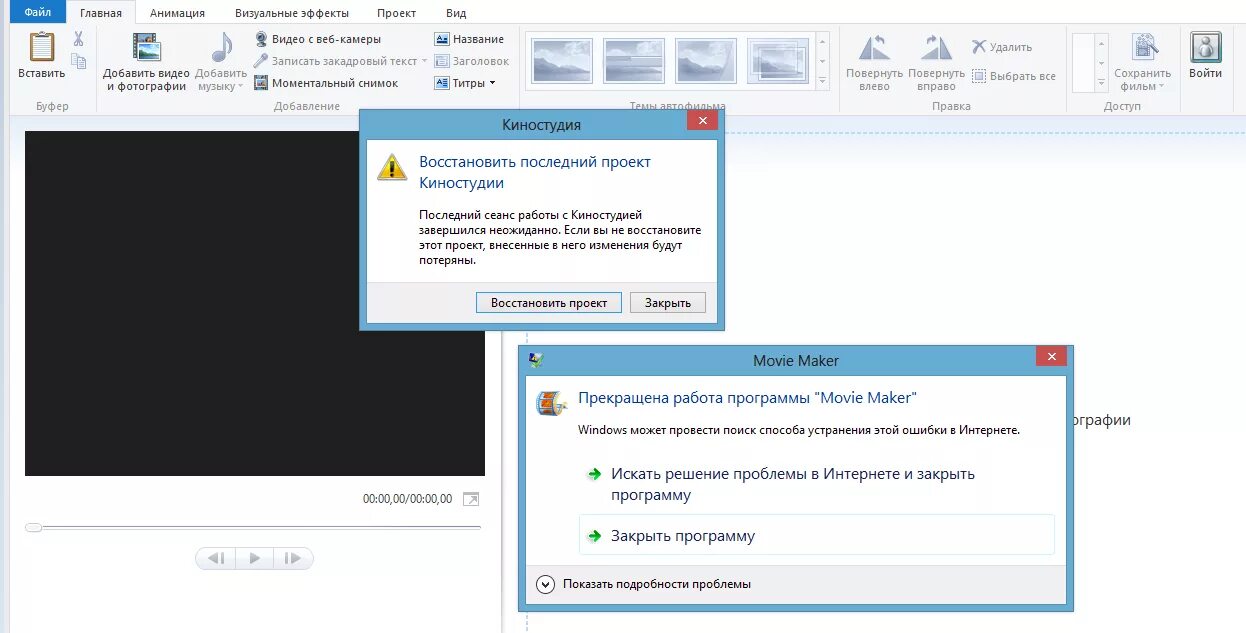This screenshot has height=633, width=1246.
Task: Open the Проект tab
Action: pos(397,13)
